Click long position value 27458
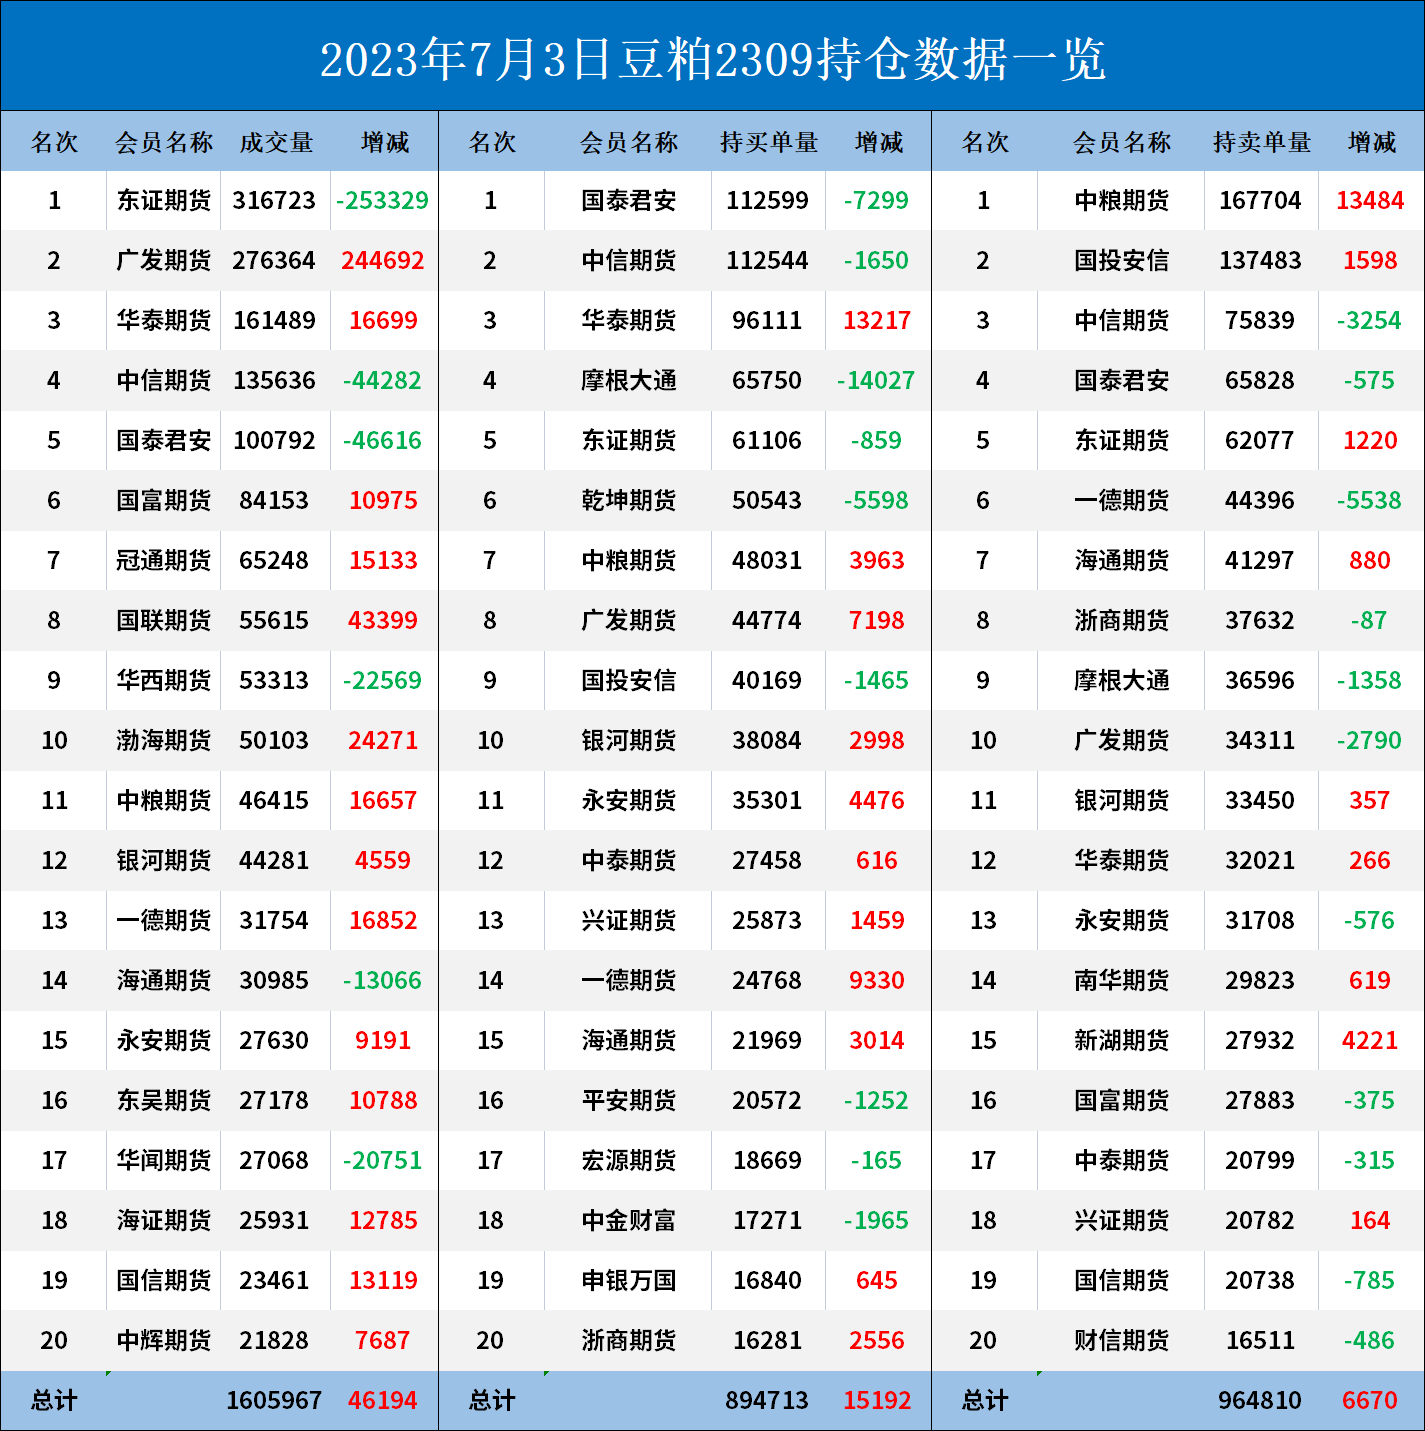This screenshot has height=1431, width=1425. pos(767,861)
